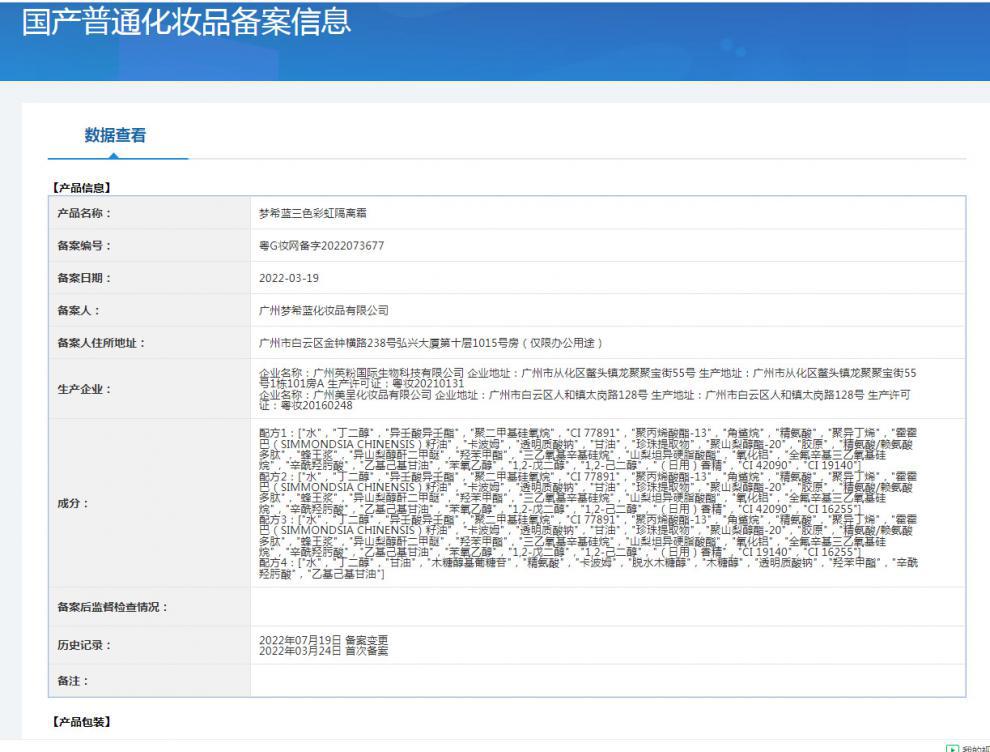Select 广州梦希蓝化妆品有限公司 text
This screenshot has height=752, width=990.
pos(324,310)
